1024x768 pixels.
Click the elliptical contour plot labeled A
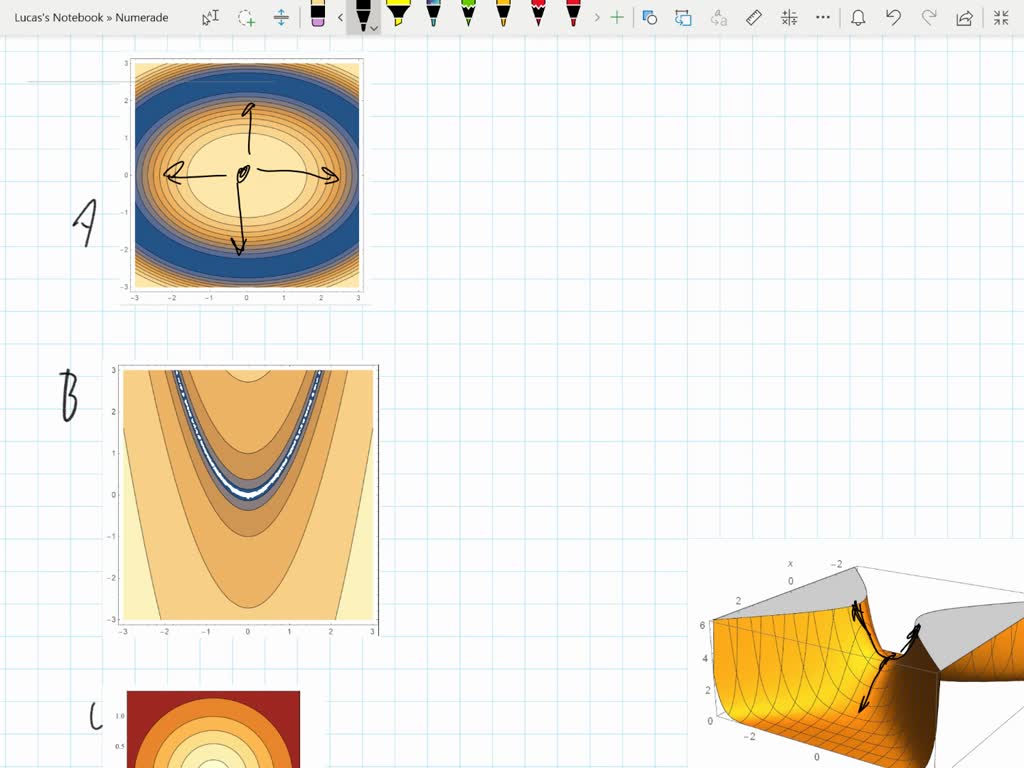[x=245, y=175]
